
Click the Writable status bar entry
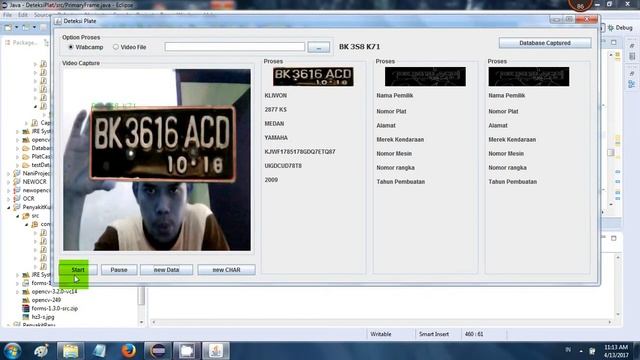coord(380,334)
